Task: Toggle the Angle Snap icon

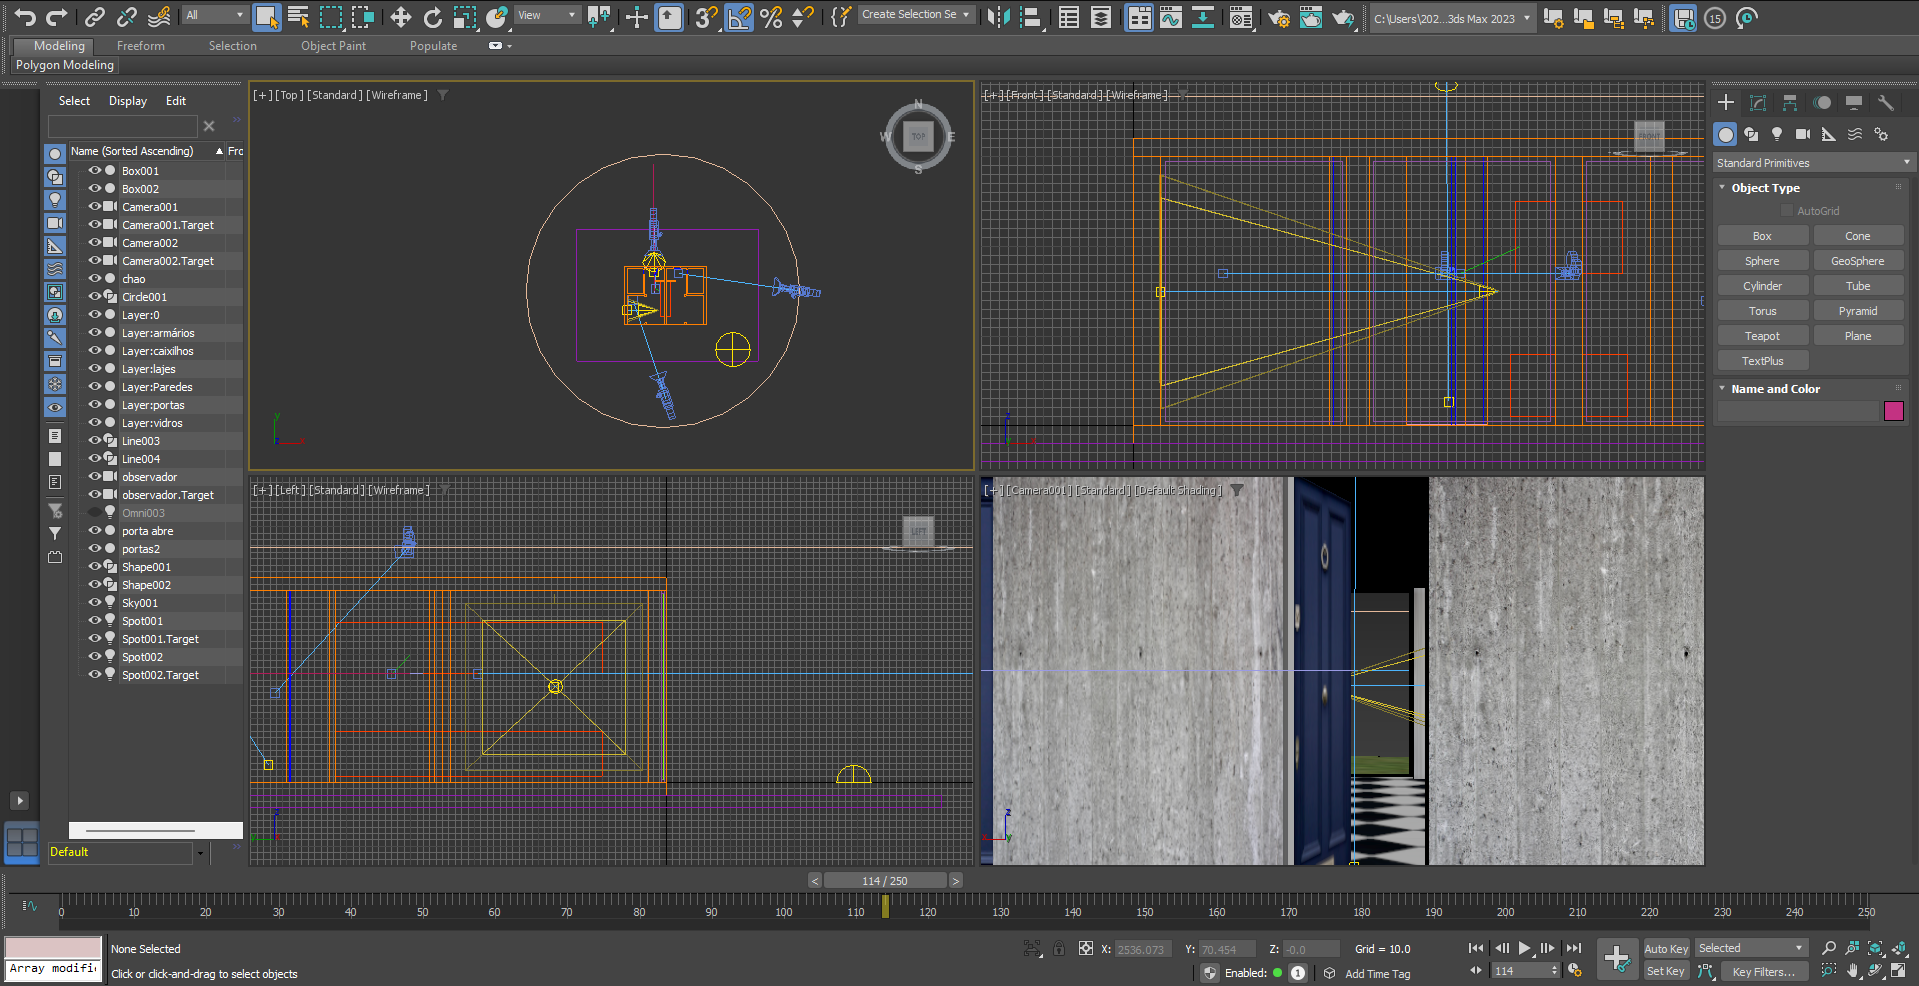Action: pos(738,17)
